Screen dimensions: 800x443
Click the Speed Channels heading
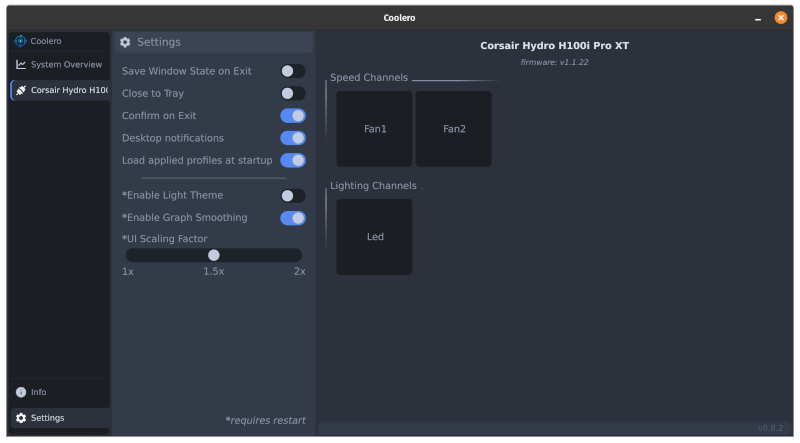click(x=369, y=78)
